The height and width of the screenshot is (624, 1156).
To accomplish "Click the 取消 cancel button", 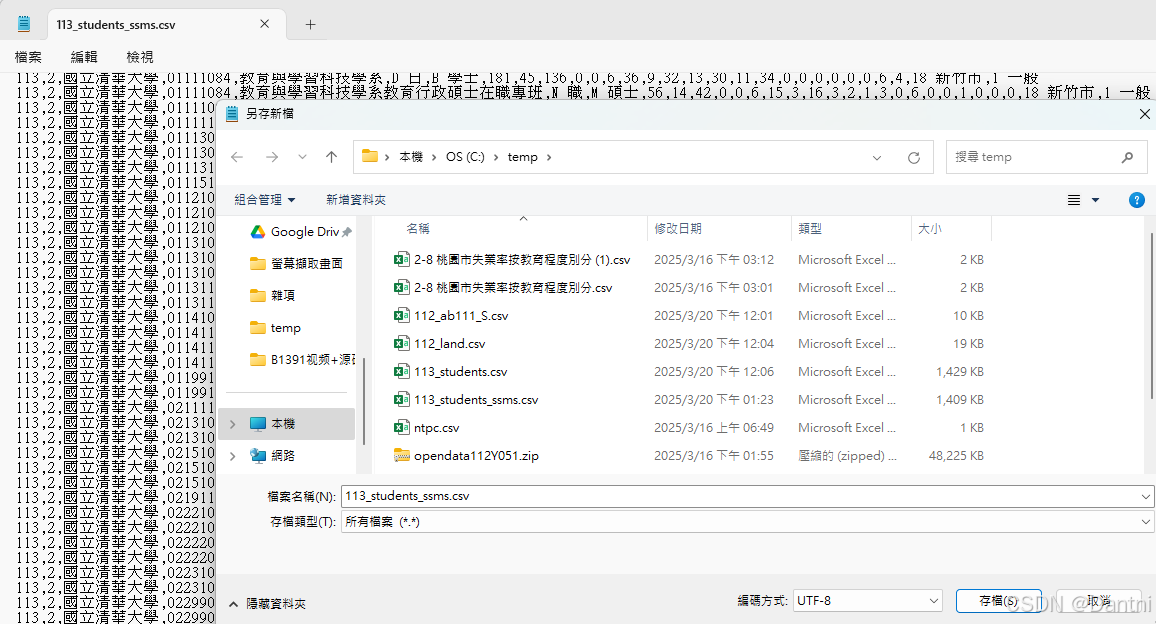I will click(x=1099, y=601).
